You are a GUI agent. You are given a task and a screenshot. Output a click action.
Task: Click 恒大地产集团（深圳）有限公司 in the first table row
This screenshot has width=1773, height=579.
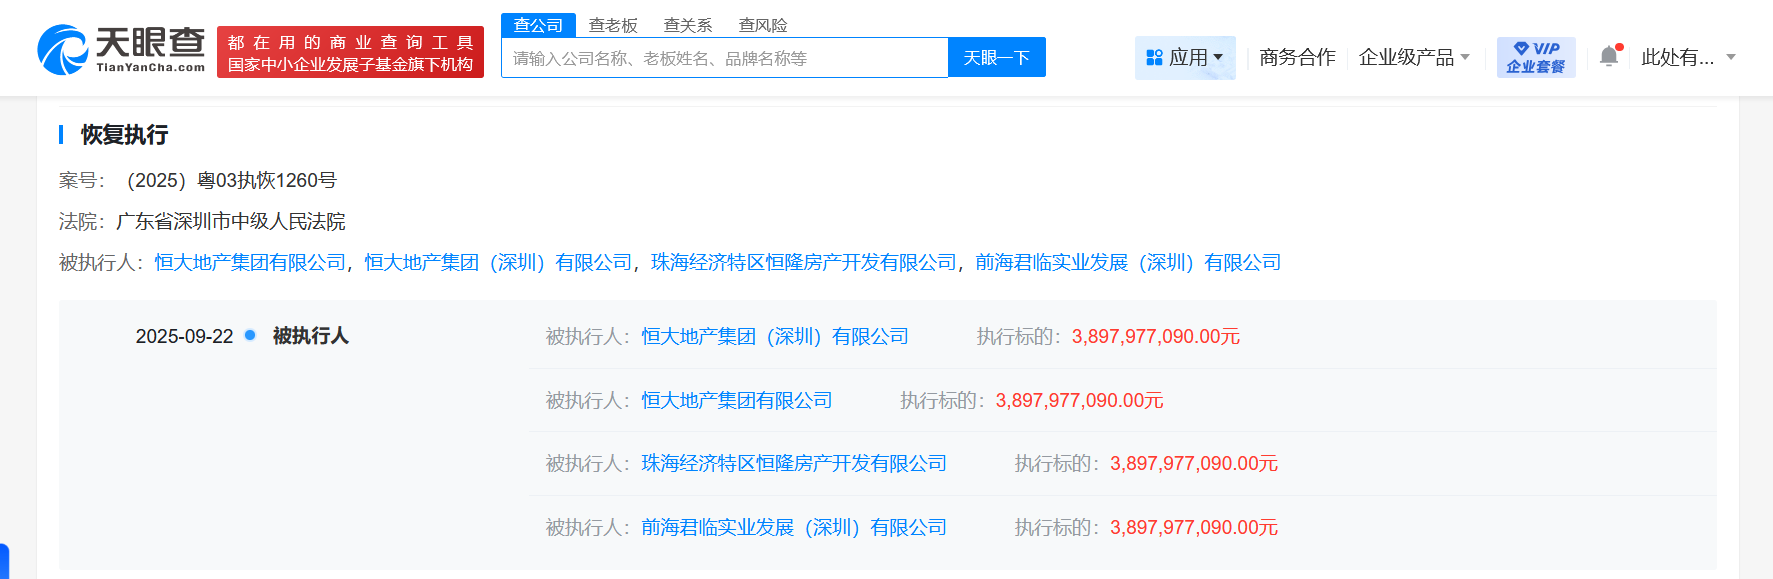[x=775, y=336]
